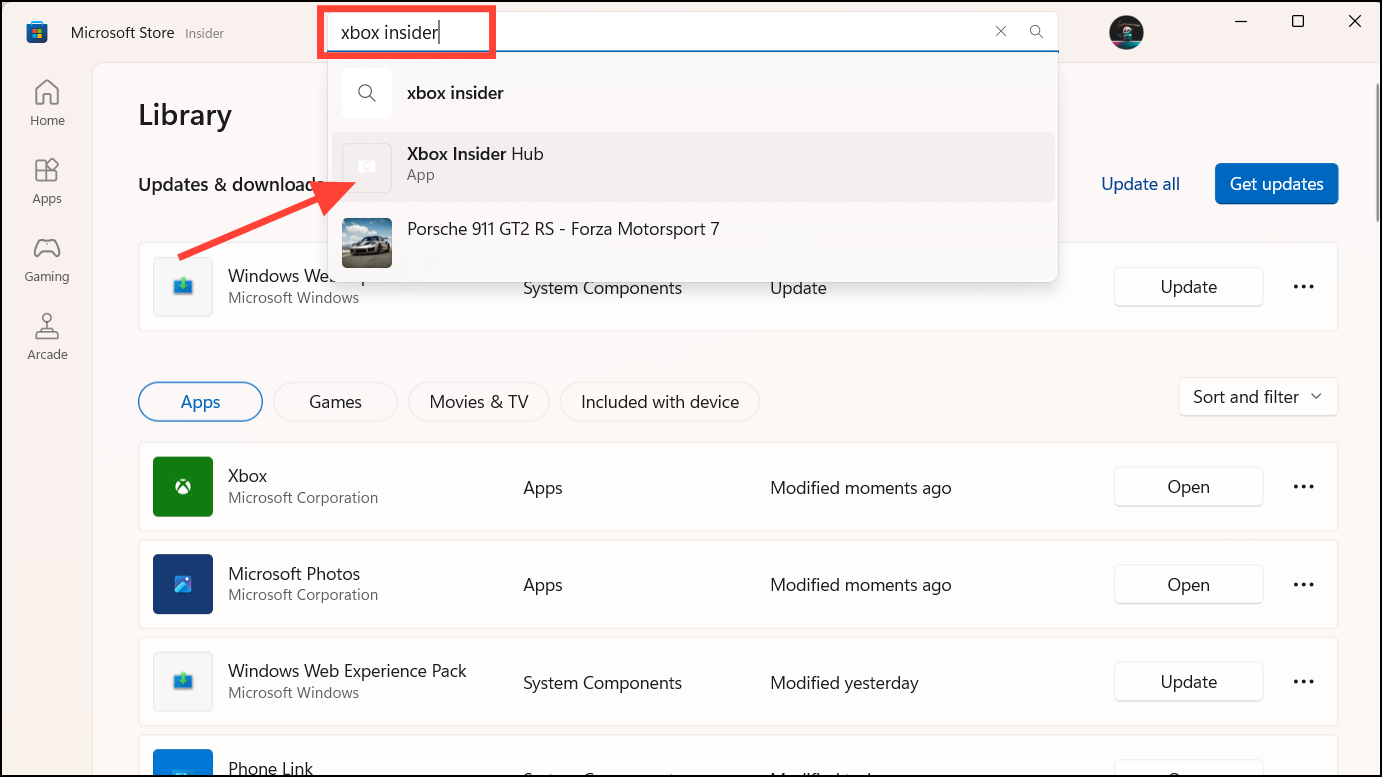Image resolution: width=1382 pixels, height=777 pixels.
Task: Click the Library heading
Action: click(x=185, y=115)
